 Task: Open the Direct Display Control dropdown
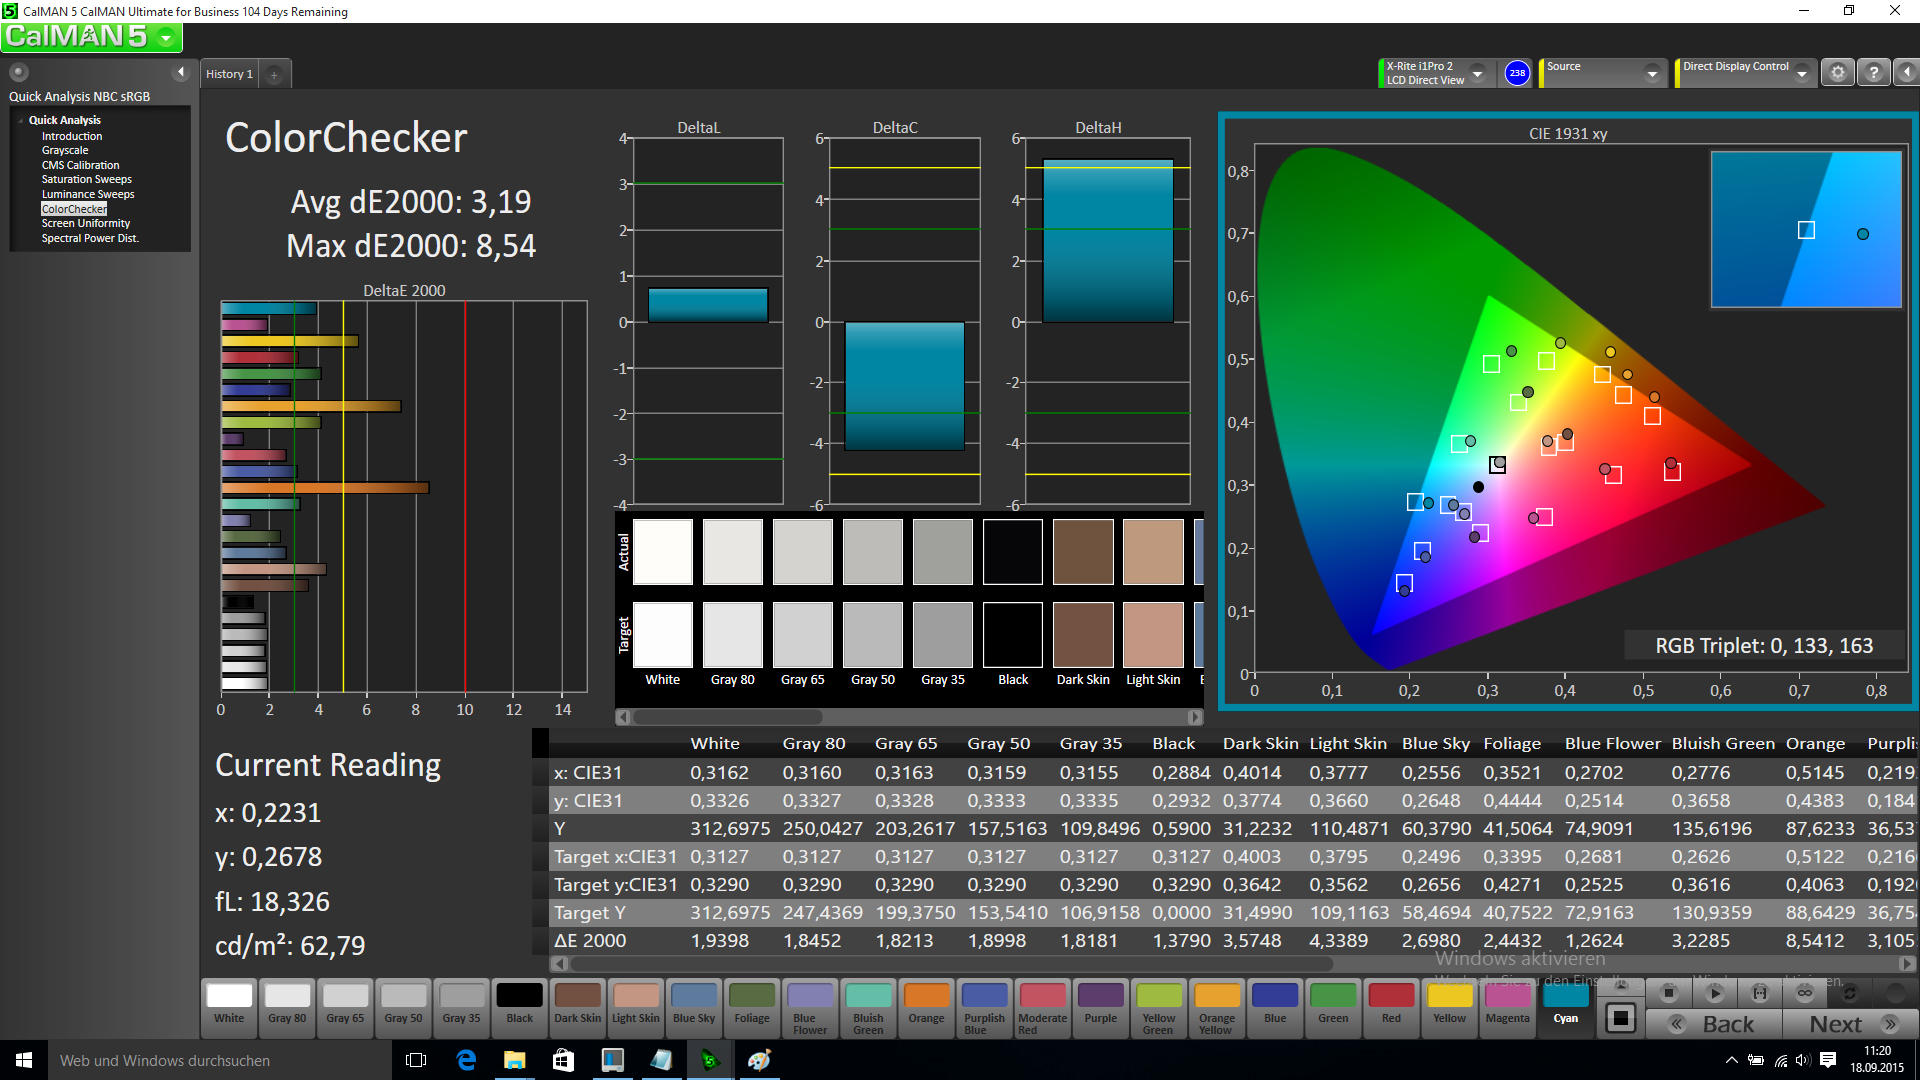pos(1802,73)
